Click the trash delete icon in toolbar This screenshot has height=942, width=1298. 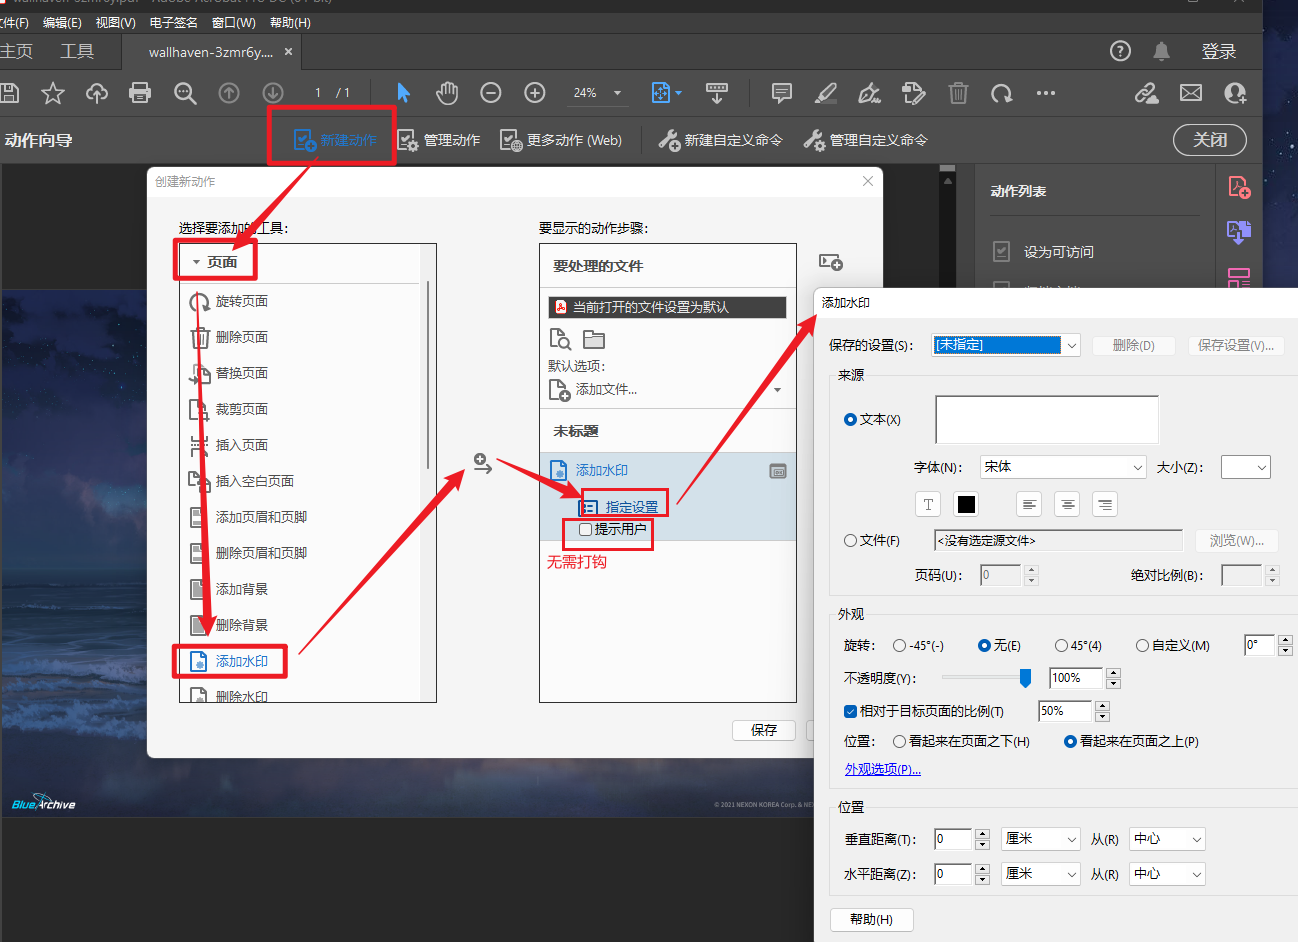click(958, 93)
